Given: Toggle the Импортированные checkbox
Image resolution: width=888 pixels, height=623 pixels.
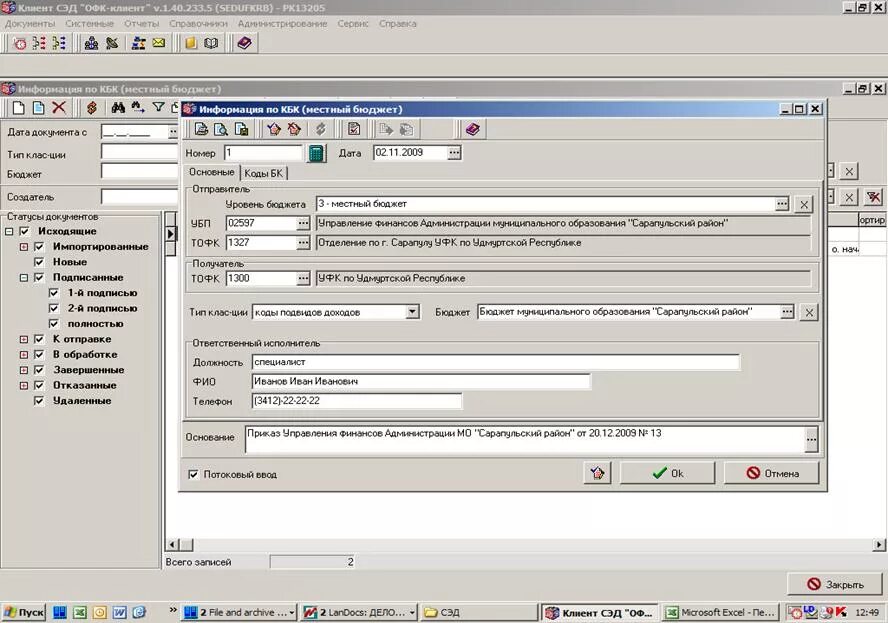Looking at the screenshot, I should click(x=39, y=246).
